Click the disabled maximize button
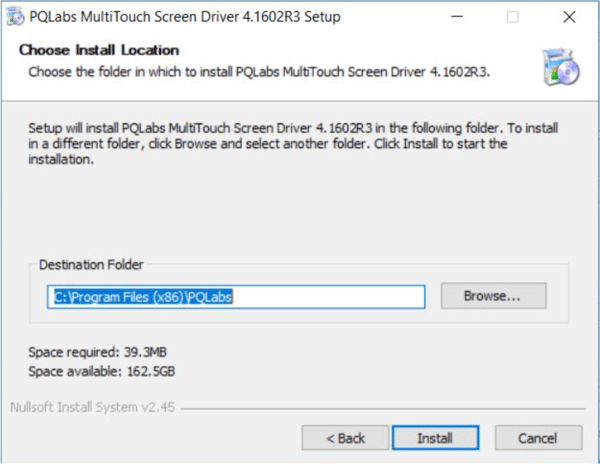 [x=513, y=17]
